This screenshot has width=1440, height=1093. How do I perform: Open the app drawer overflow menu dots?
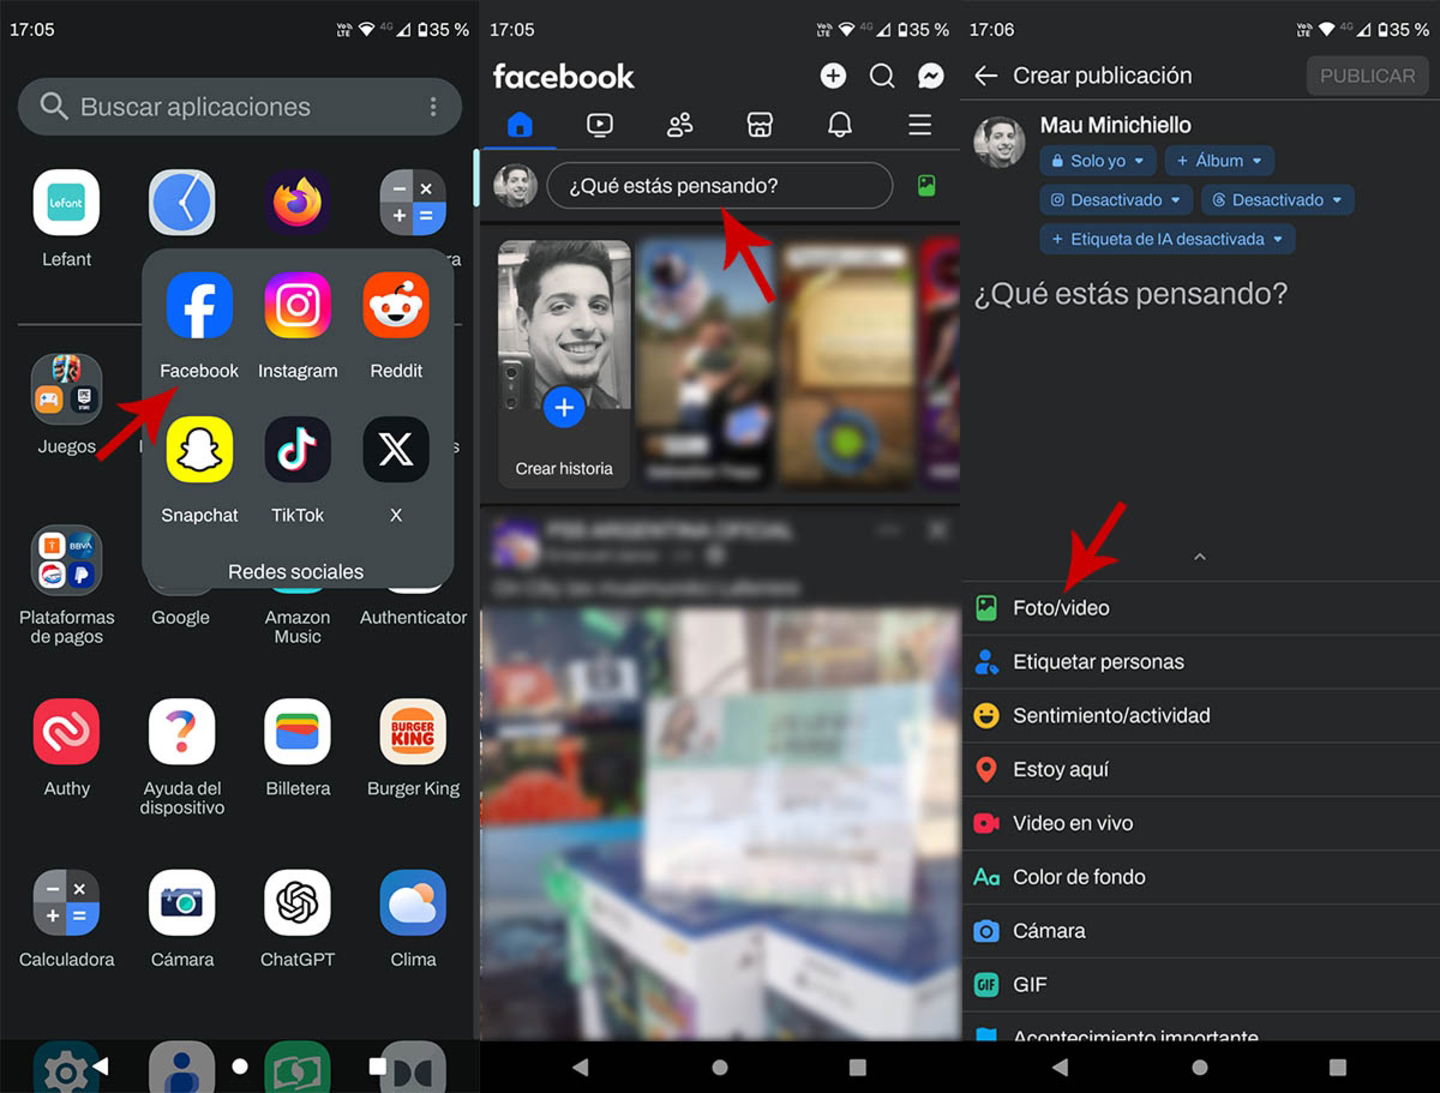(433, 107)
